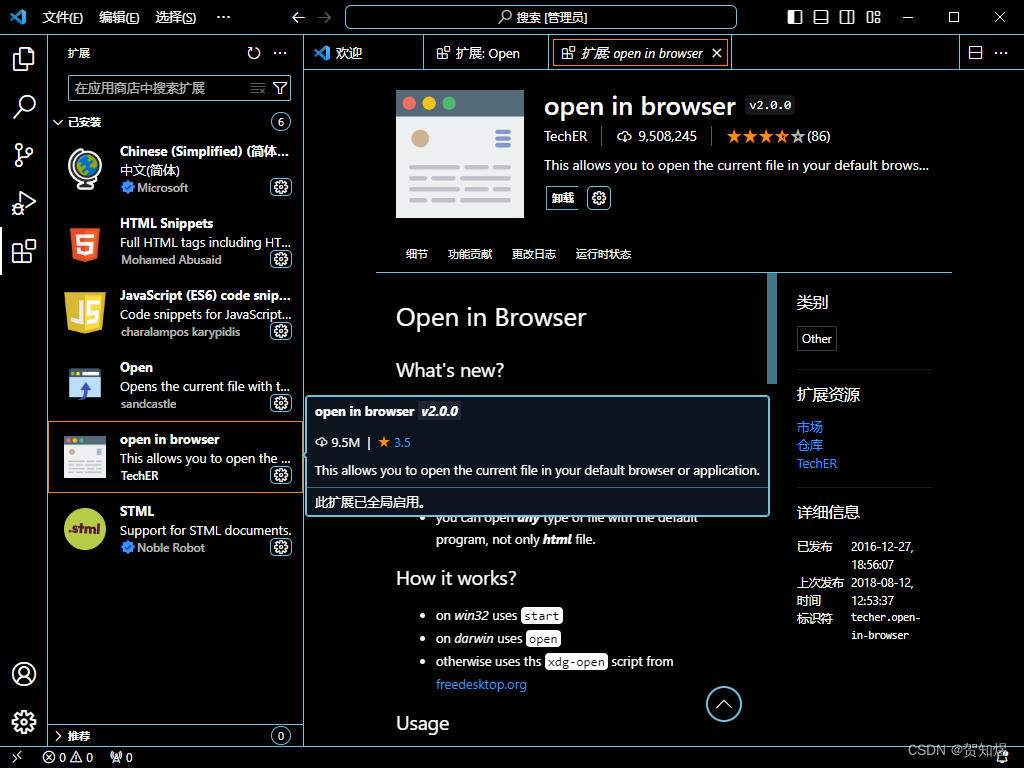Click the 卸载 uninstall button
This screenshot has width=1024, height=768.
point(562,198)
